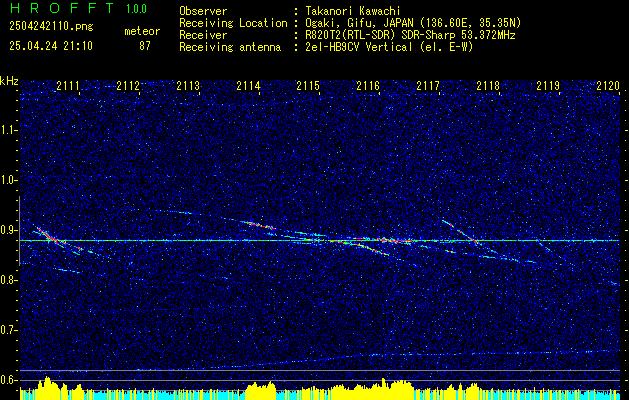The width and height of the screenshot is (629, 400).
Task: Click the 0.8 frequency axis label
Action: click(9, 280)
